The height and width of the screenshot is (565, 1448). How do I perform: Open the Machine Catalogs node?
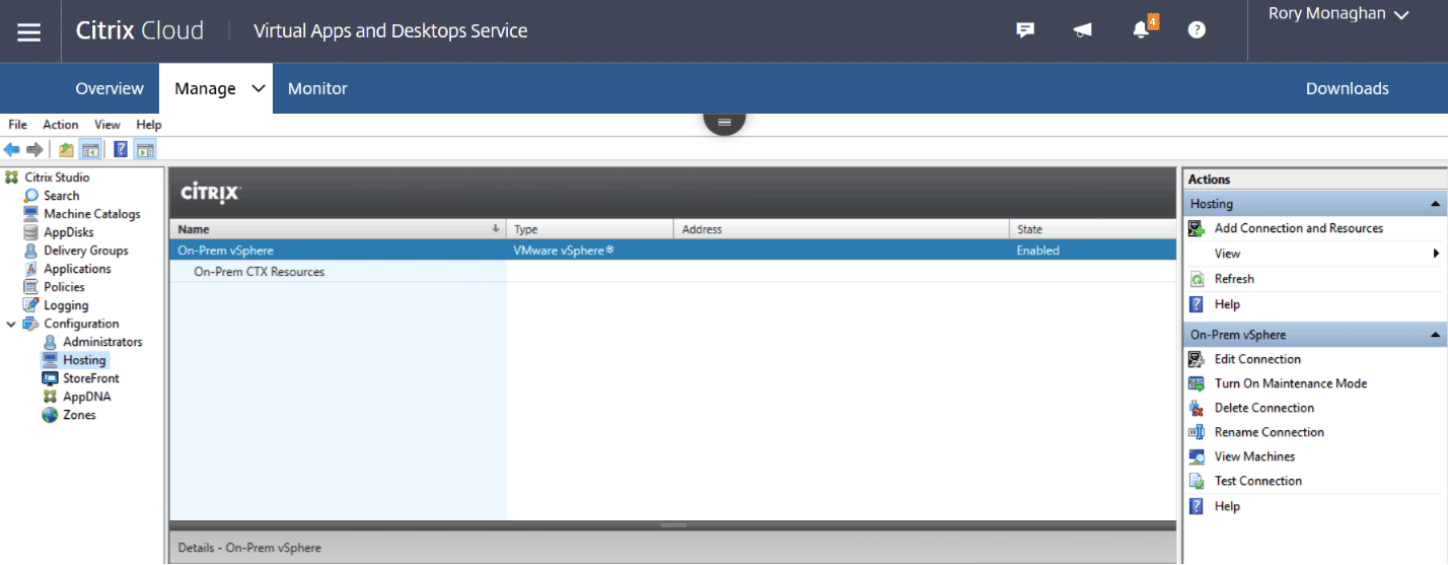click(x=92, y=214)
